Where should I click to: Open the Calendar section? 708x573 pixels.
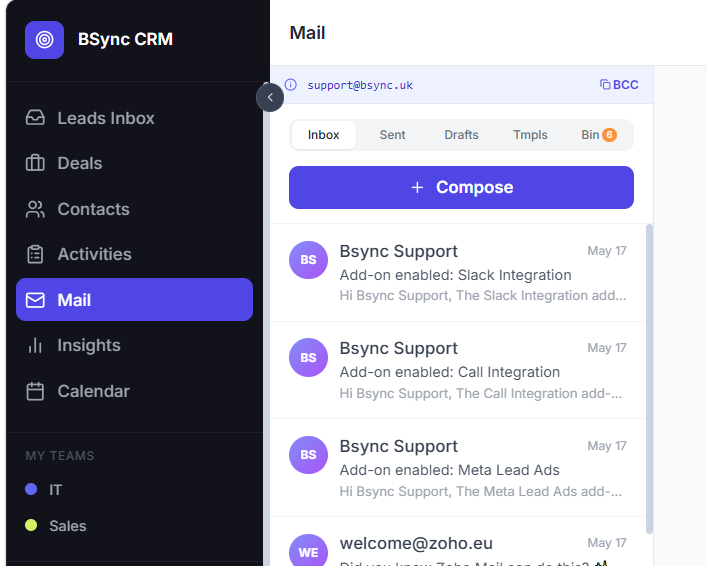(135, 391)
